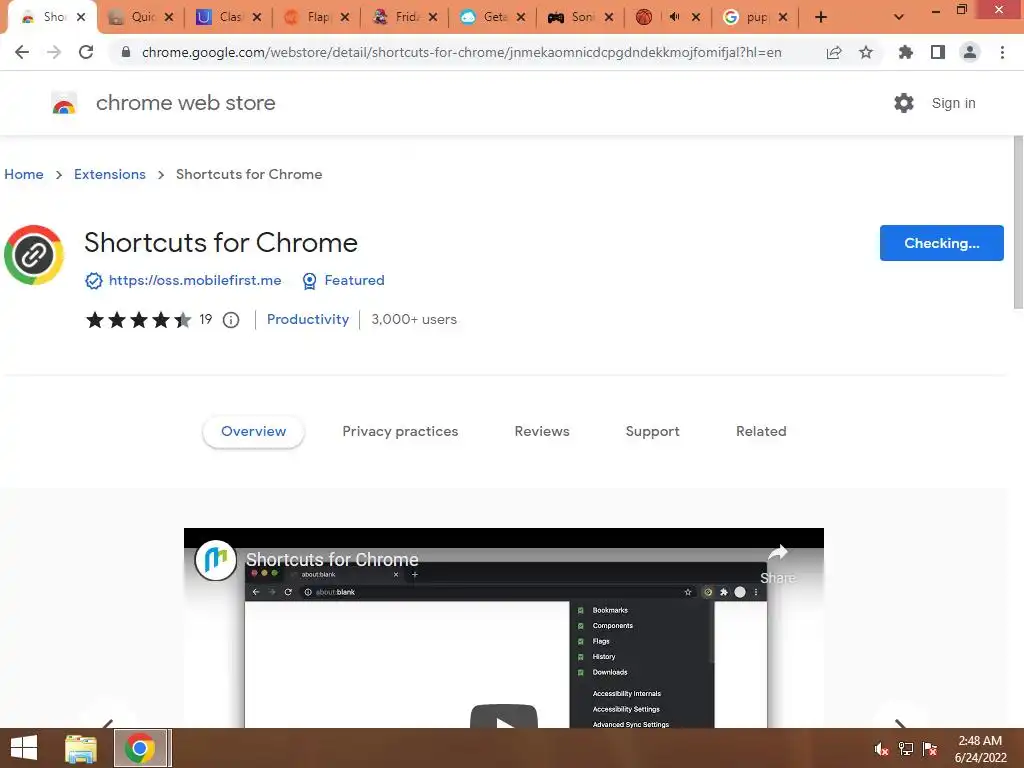Share this page via toolbar icon
This screenshot has width=1024, height=768.
click(834, 52)
